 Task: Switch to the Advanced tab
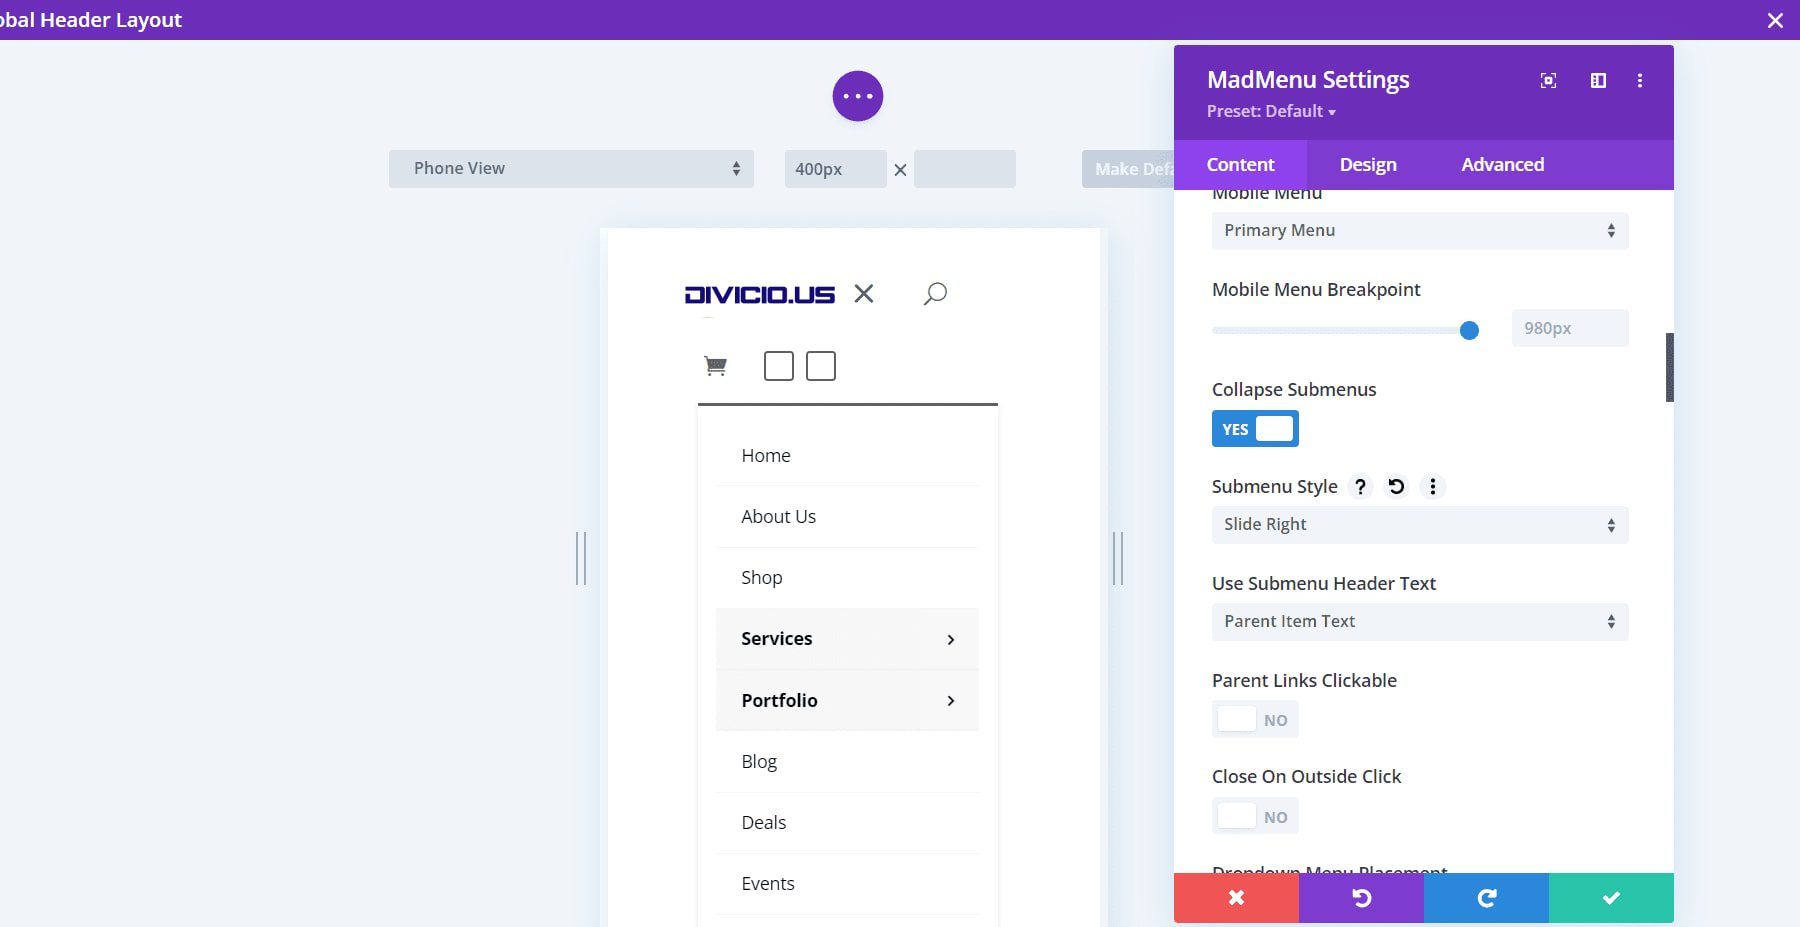pyautogui.click(x=1502, y=165)
